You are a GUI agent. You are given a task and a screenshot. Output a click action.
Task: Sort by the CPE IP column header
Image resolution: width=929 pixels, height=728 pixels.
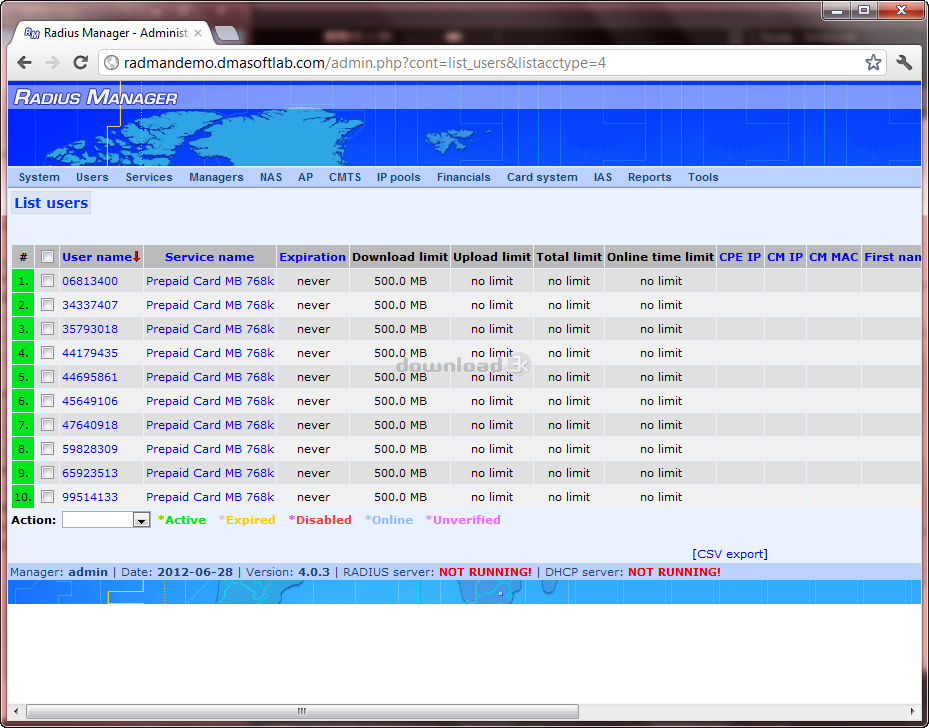[740, 257]
